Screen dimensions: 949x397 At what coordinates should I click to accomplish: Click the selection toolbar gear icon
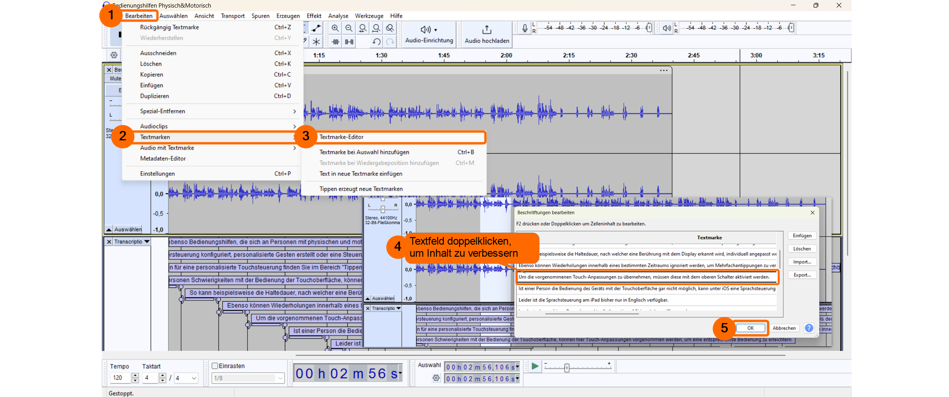click(x=435, y=378)
